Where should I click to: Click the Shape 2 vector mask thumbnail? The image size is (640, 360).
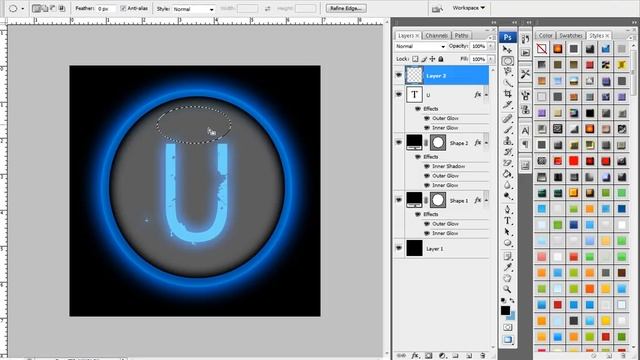coord(438,143)
